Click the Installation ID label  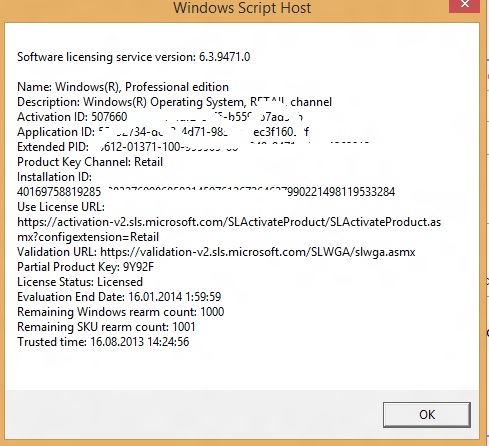(x=54, y=177)
